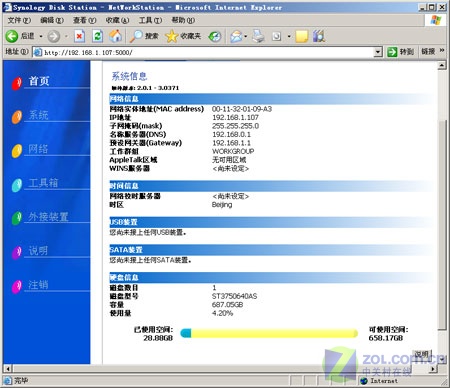The image size is (450, 388).
Task: Log out via 注销 link
Action: tap(38, 285)
